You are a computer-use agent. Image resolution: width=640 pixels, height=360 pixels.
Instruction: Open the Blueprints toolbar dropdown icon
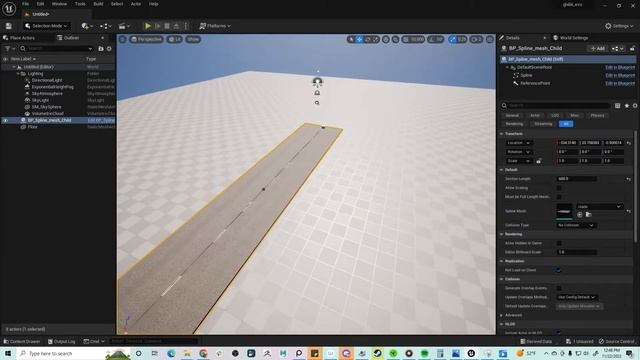tap(106, 26)
